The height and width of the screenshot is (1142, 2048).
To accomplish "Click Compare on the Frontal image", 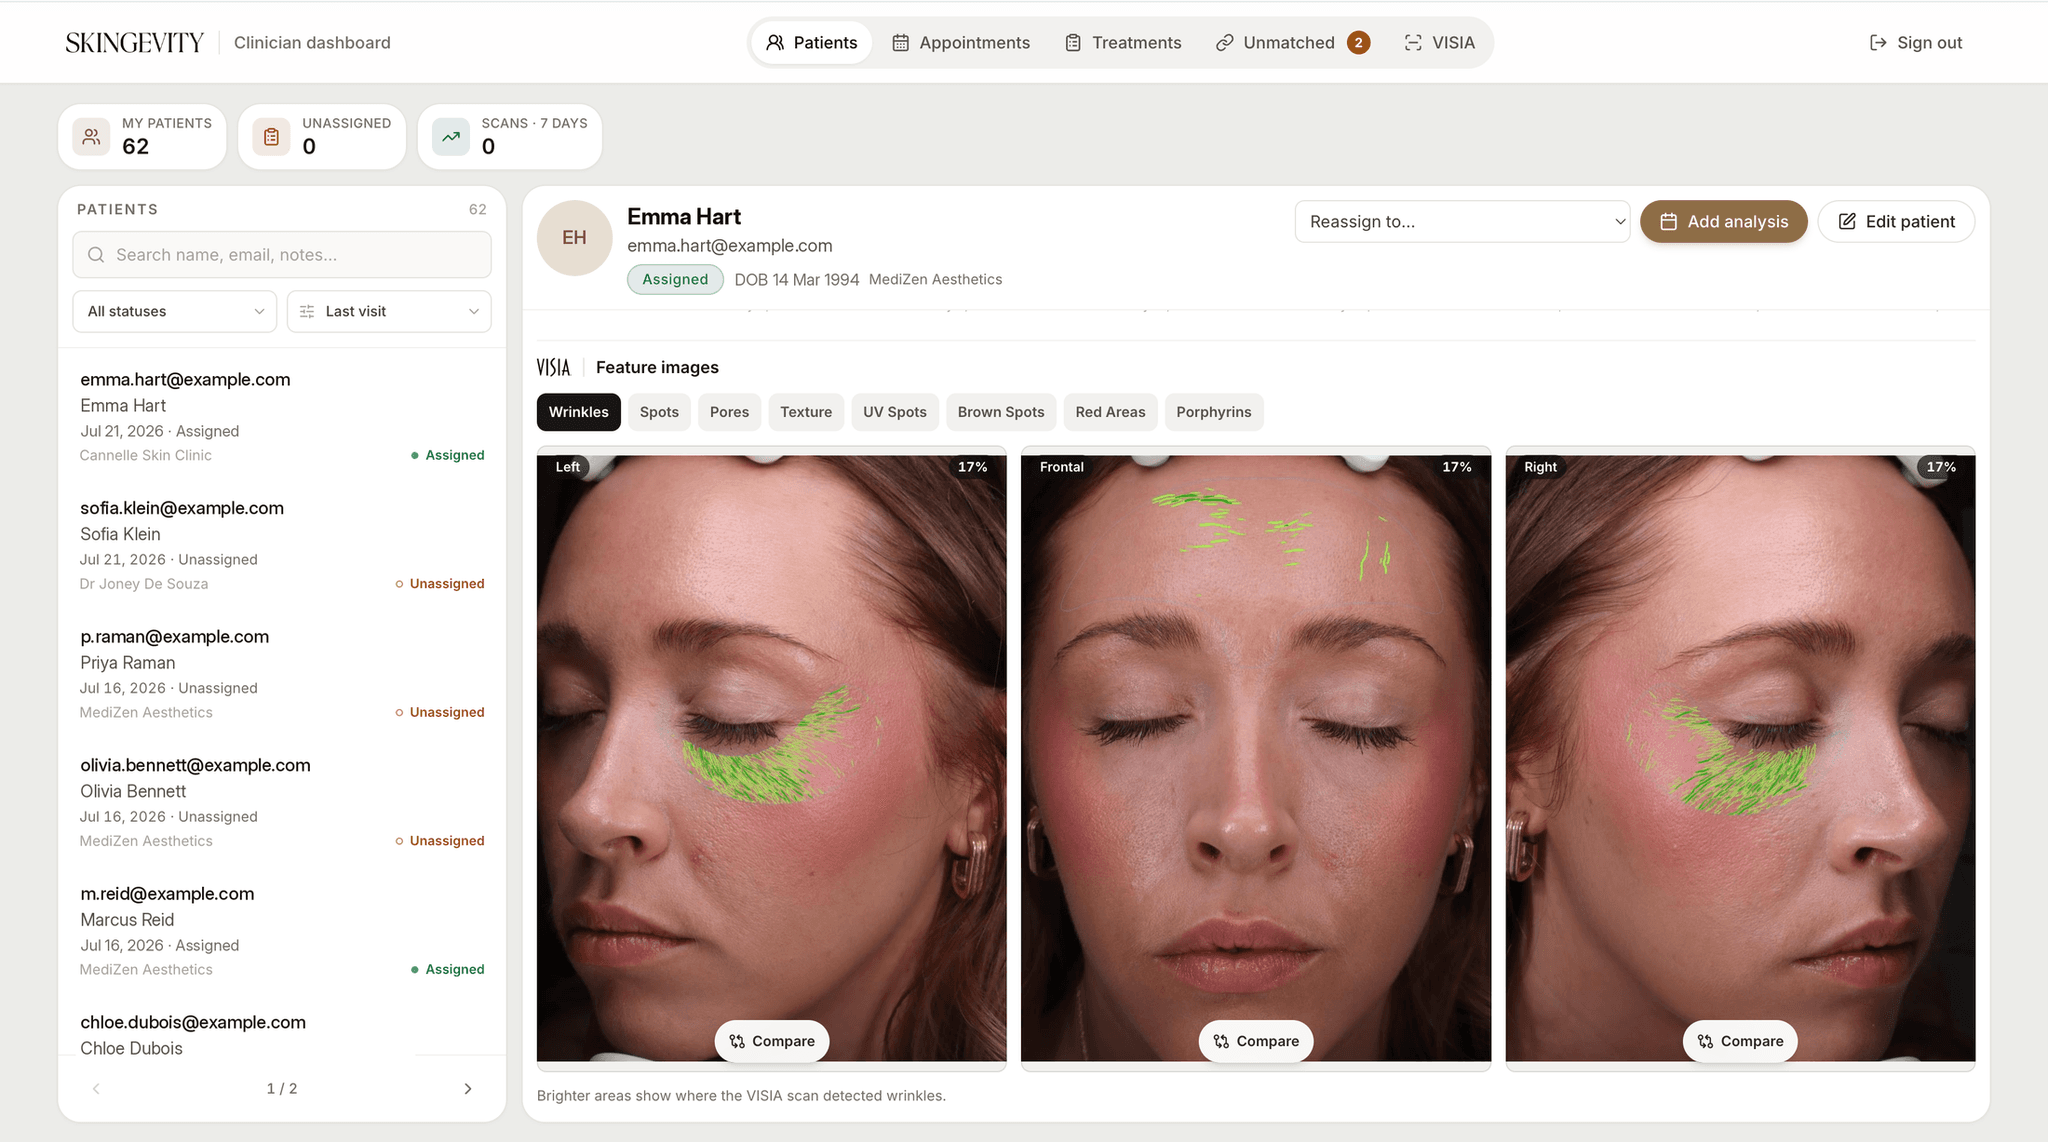I will [x=1256, y=1041].
